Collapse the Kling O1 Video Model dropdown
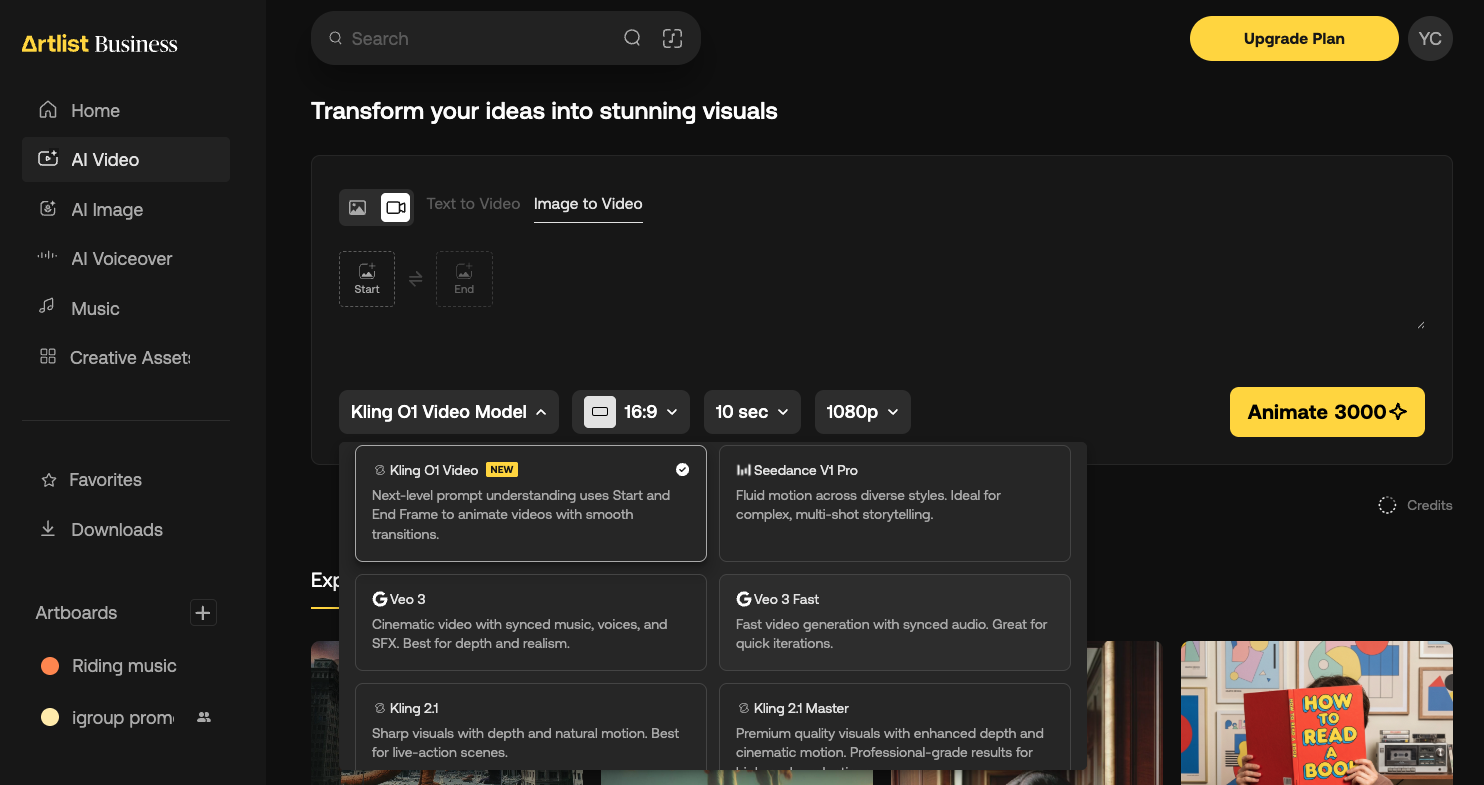The height and width of the screenshot is (785, 1484). (449, 412)
